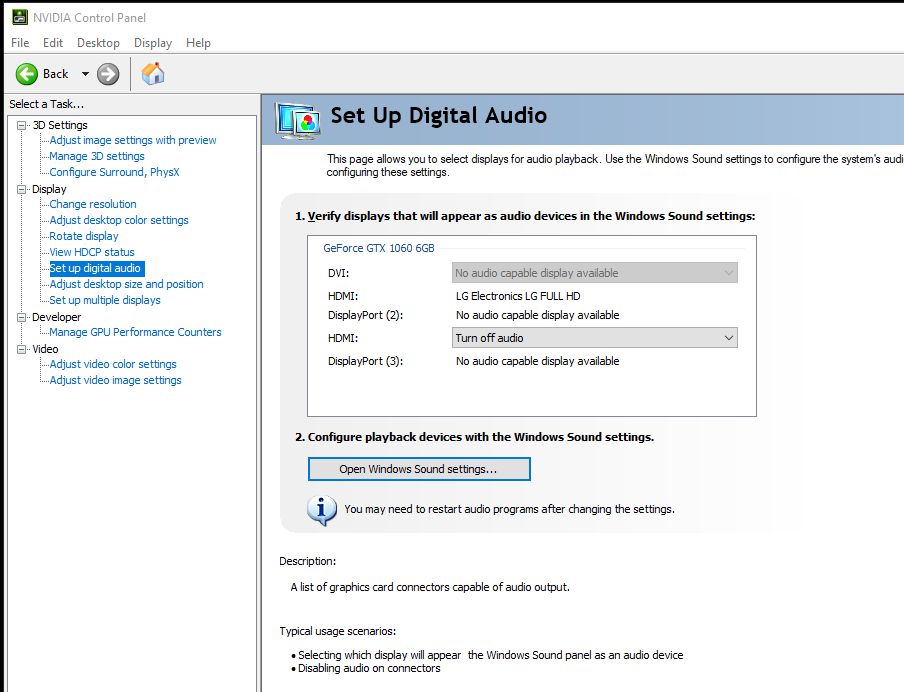Viewport: 904px width, 692px height.
Task: Open Adjust image settings with preview
Action: tap(133, 140)
